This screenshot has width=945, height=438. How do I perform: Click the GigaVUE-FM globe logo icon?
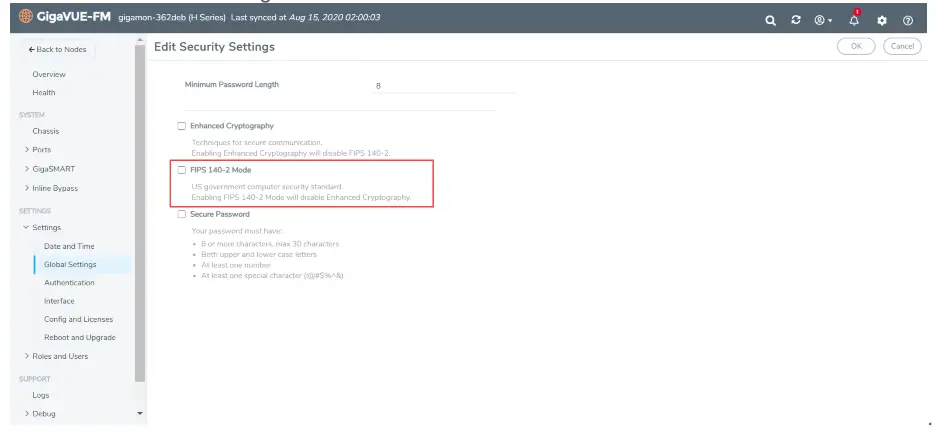pyautogui.click(x=26, y=16)
